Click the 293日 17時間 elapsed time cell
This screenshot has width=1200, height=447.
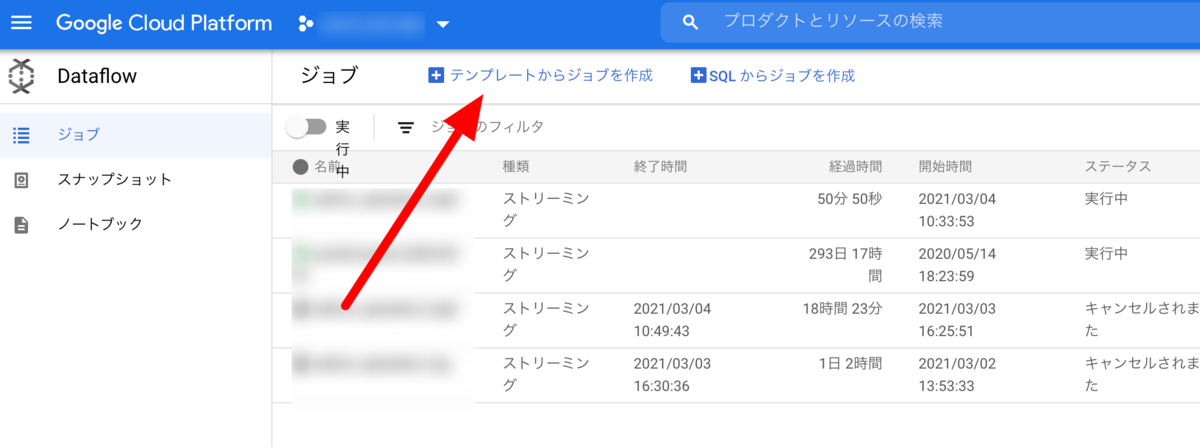[846, 264]
